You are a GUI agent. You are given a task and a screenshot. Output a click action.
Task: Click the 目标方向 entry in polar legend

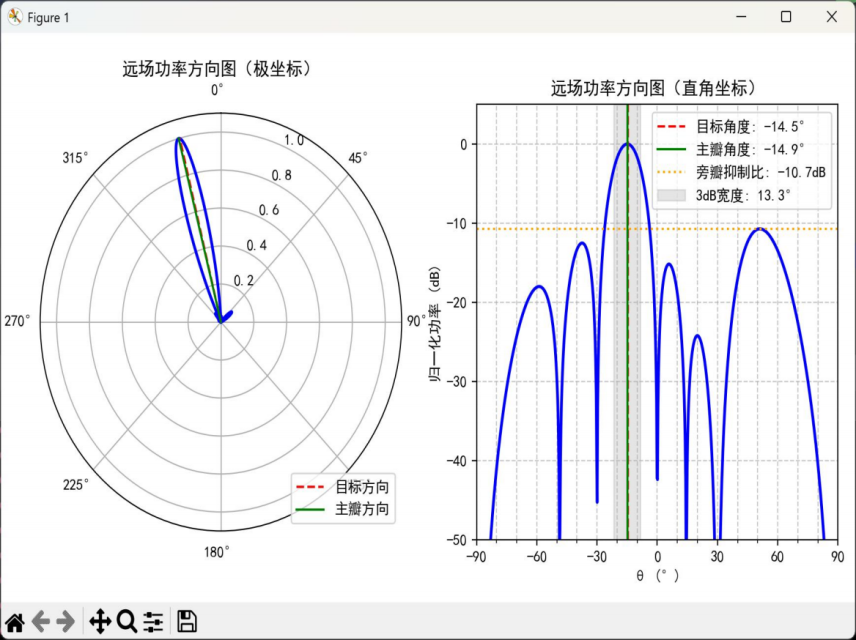[361, 487]
